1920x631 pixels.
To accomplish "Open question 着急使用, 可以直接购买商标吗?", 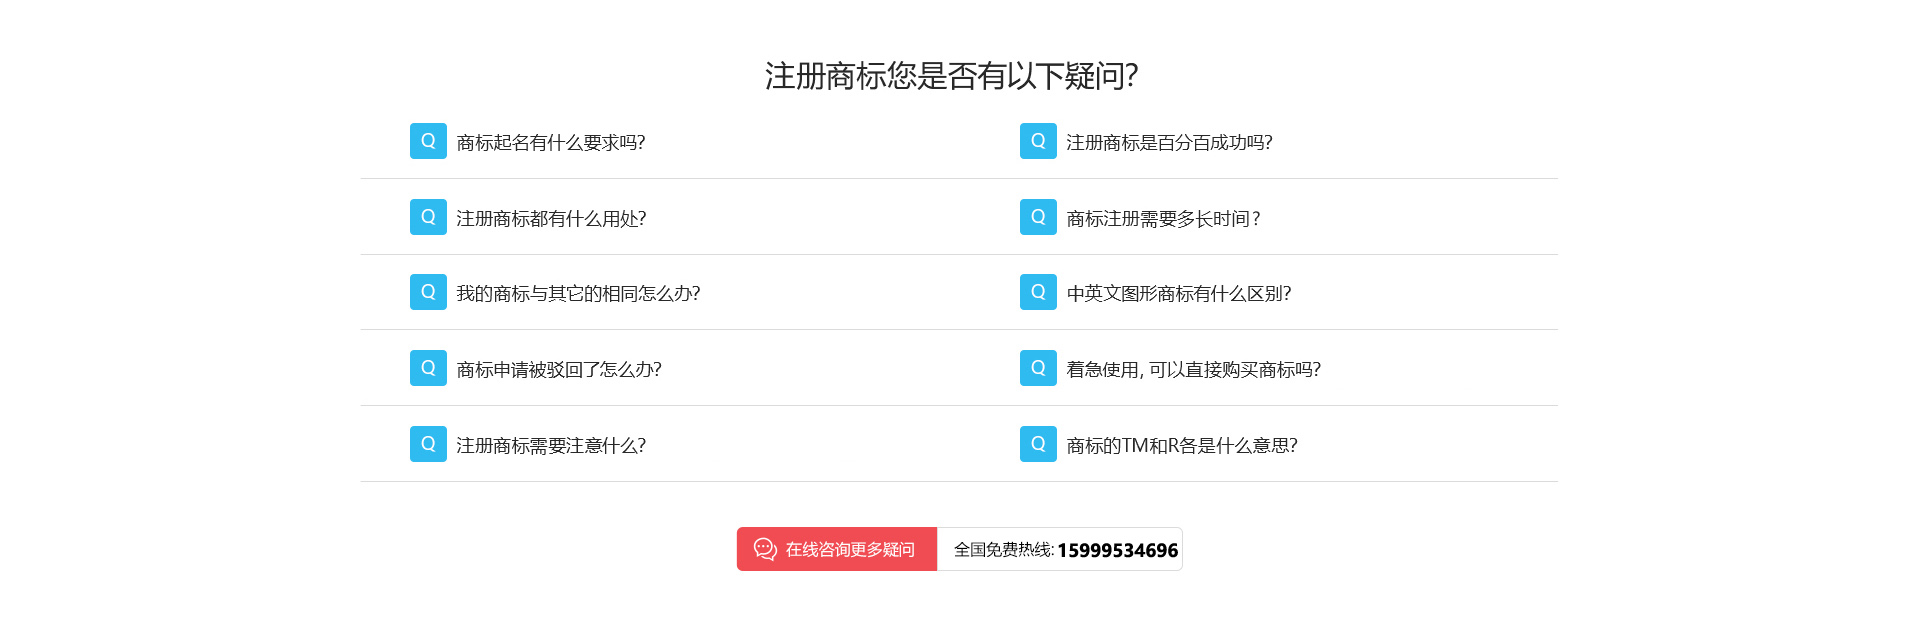I will click(x=1193, y=370).
